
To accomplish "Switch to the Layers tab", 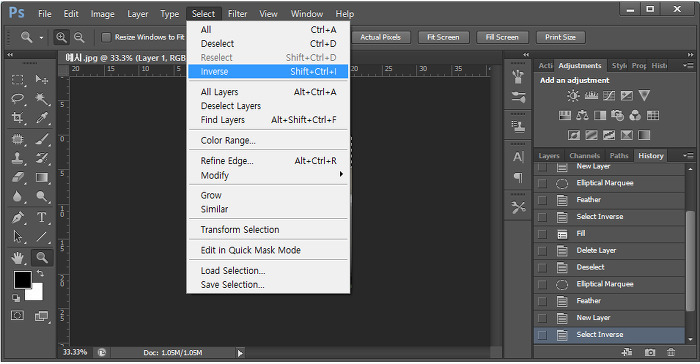I will click(x=549, y=156).
